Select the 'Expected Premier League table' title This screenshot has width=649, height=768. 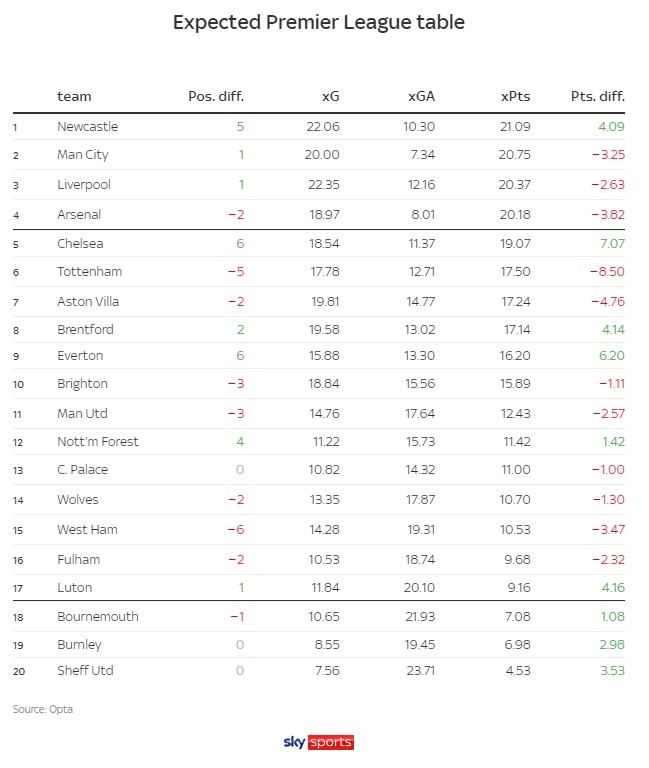coord(318,22)
